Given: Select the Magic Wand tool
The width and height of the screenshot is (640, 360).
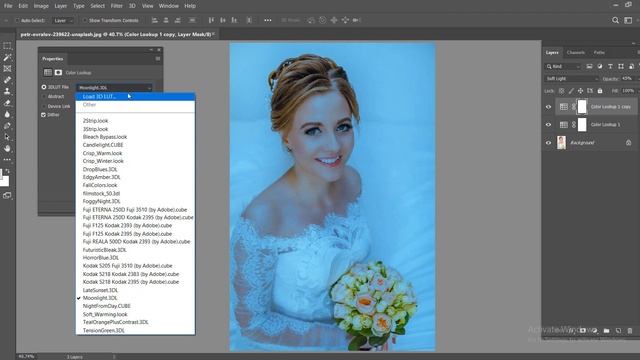Looking at the screenshot, I should point(7,57).
